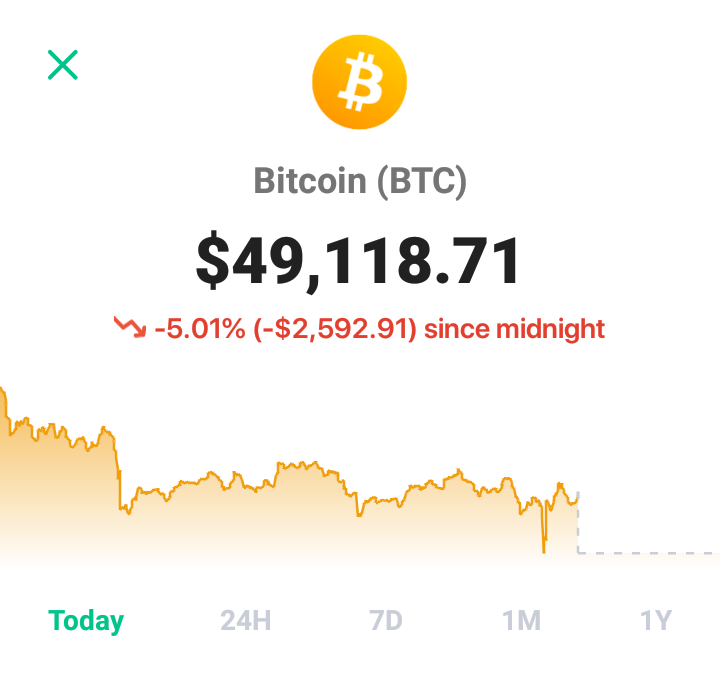Show the 7D price chart
The image size is (720, 691).
(x=386, y=621)
